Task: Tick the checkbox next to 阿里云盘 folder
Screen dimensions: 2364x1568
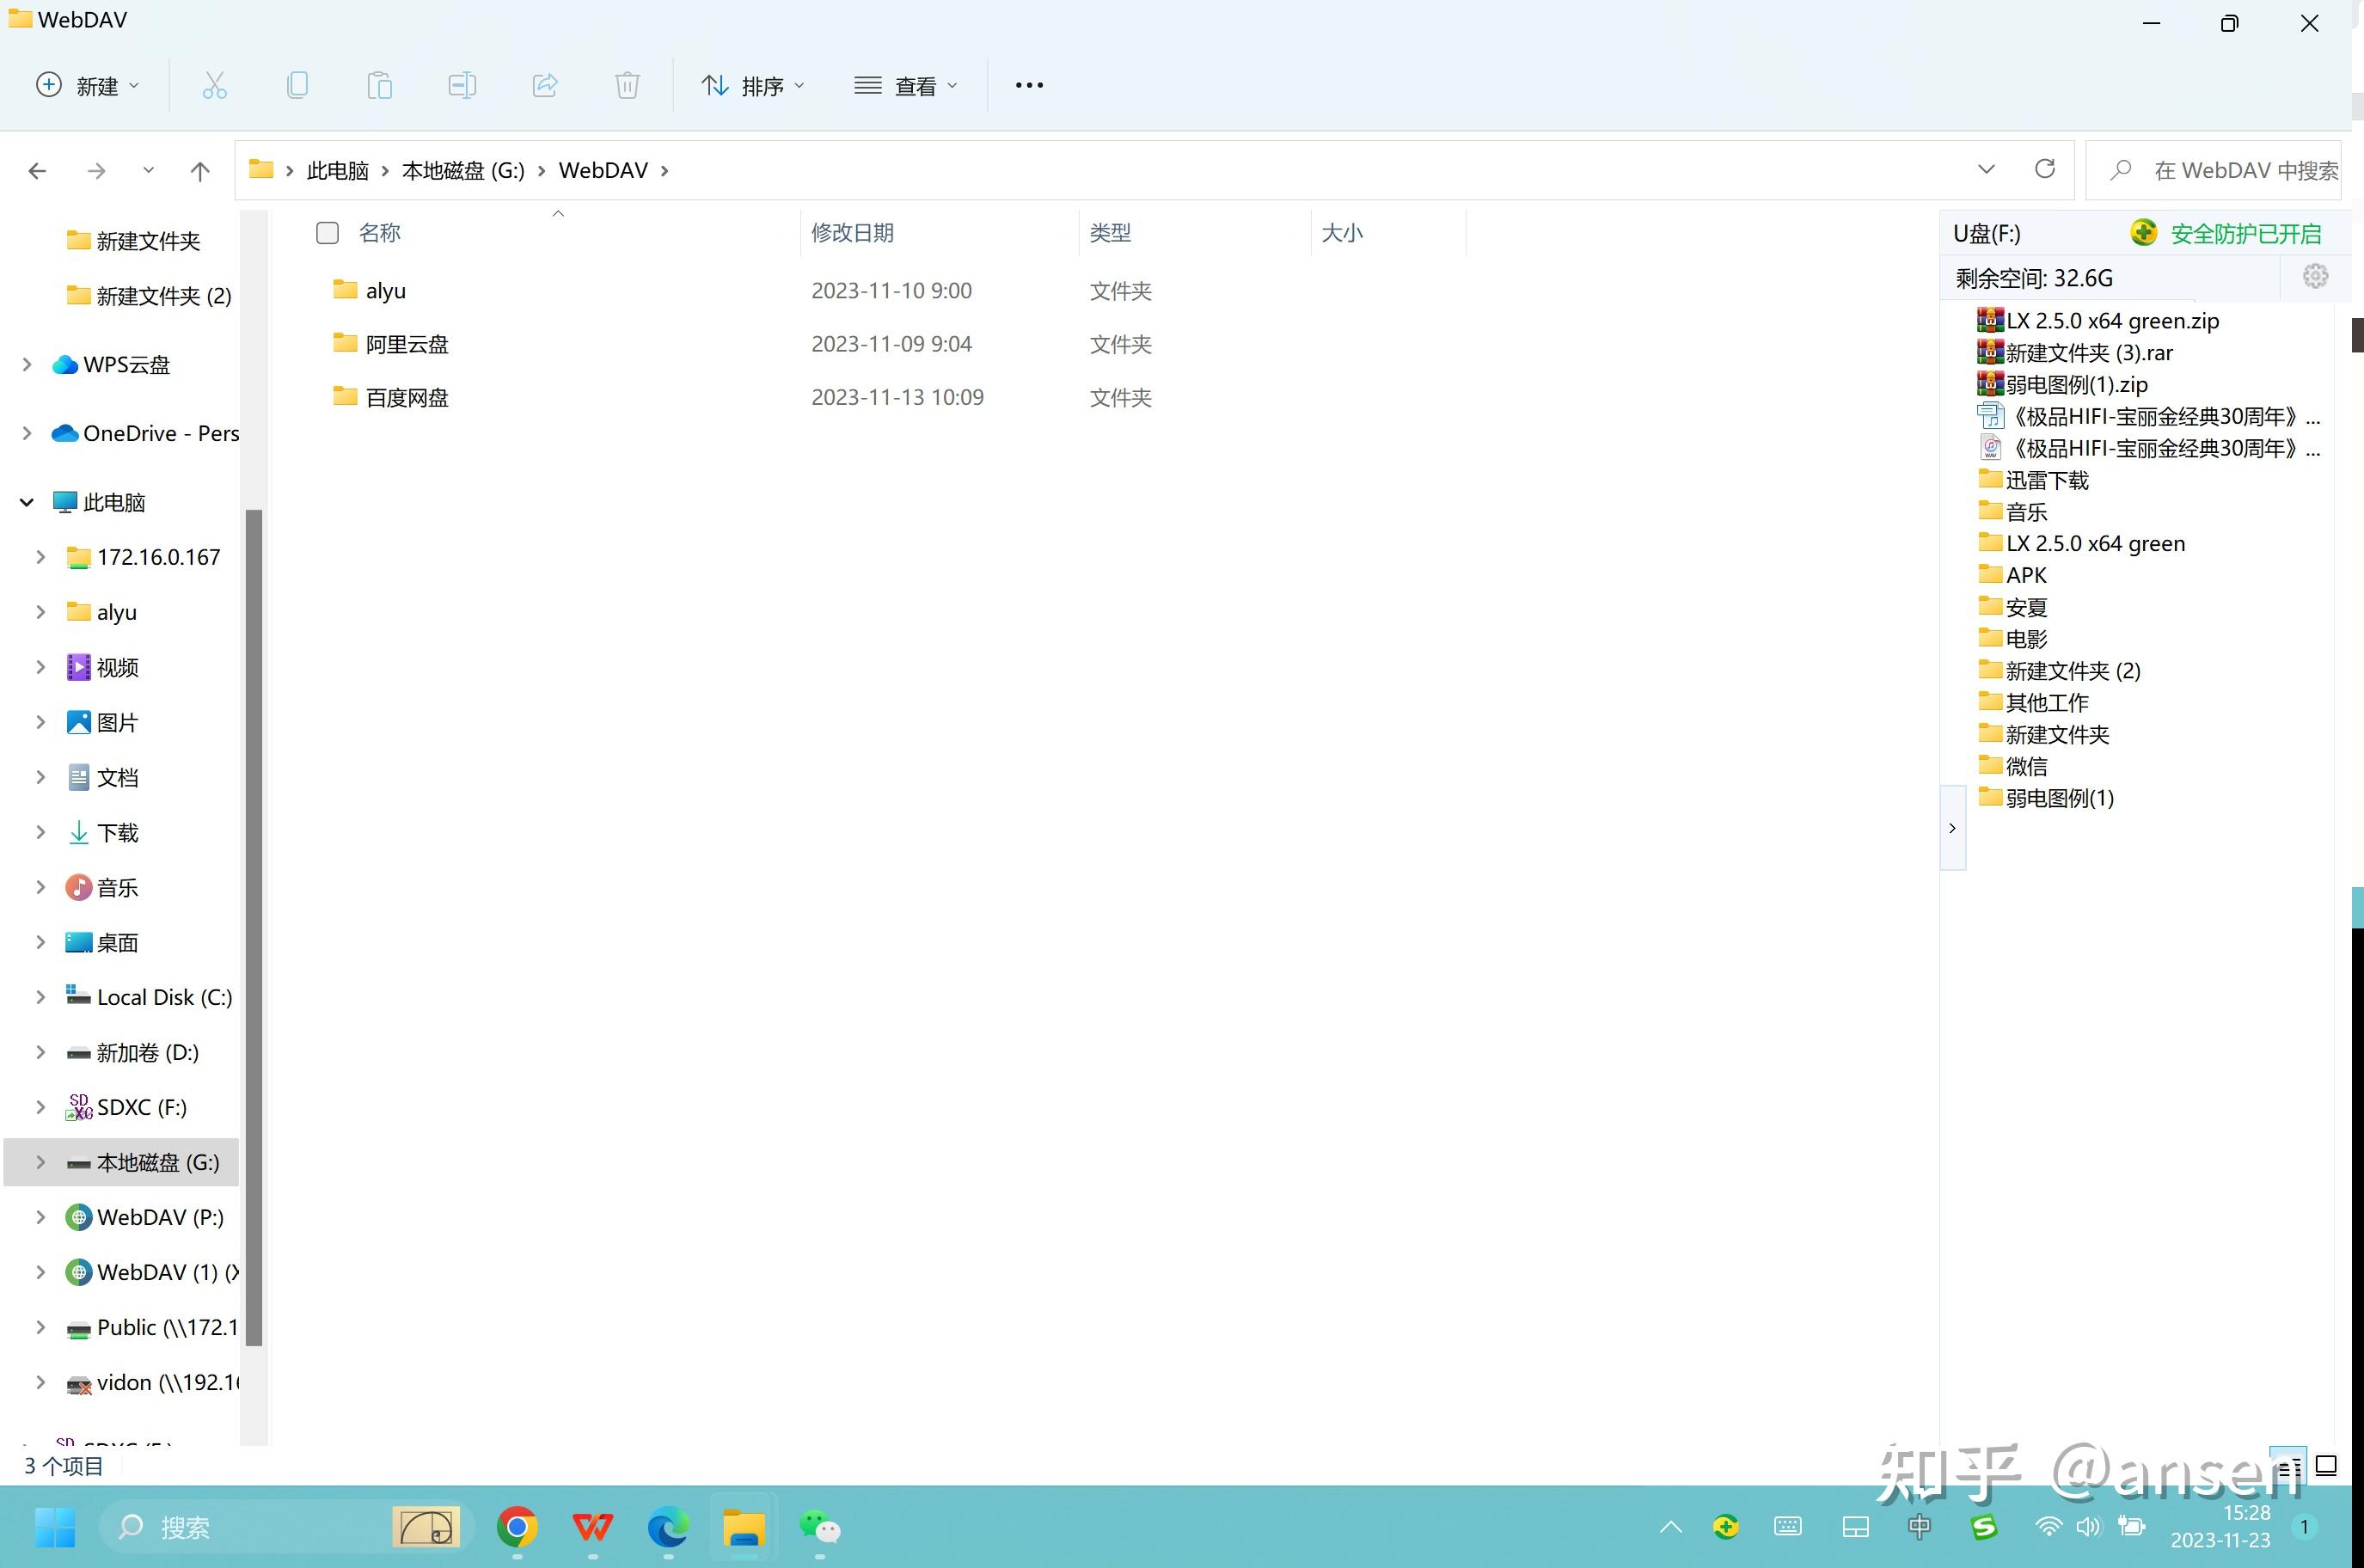Action: click(327, 343)
